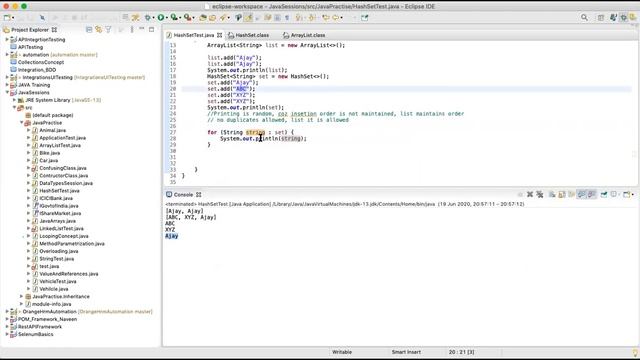Image resolution: width=640 pixels, height=360 pixels.
Task: Click the Open Type icon in toolbar
Action: 203,18
